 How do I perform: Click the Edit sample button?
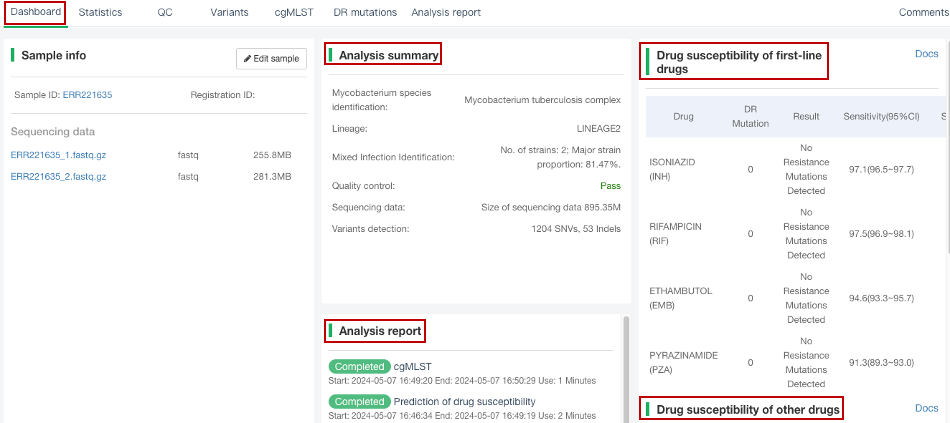coord(271,59)
